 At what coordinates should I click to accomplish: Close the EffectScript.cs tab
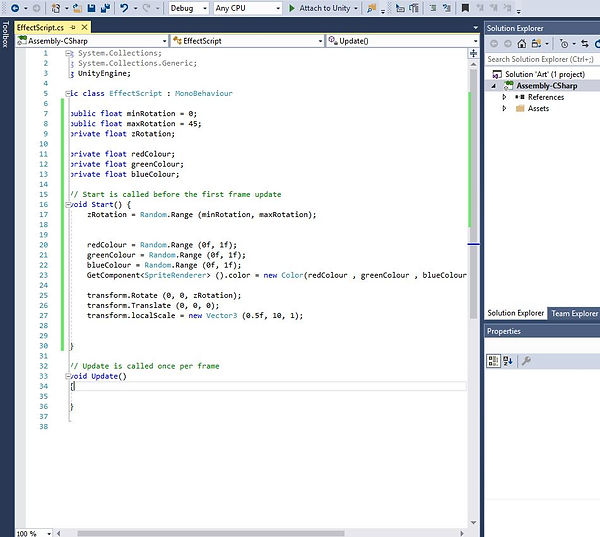85,27
